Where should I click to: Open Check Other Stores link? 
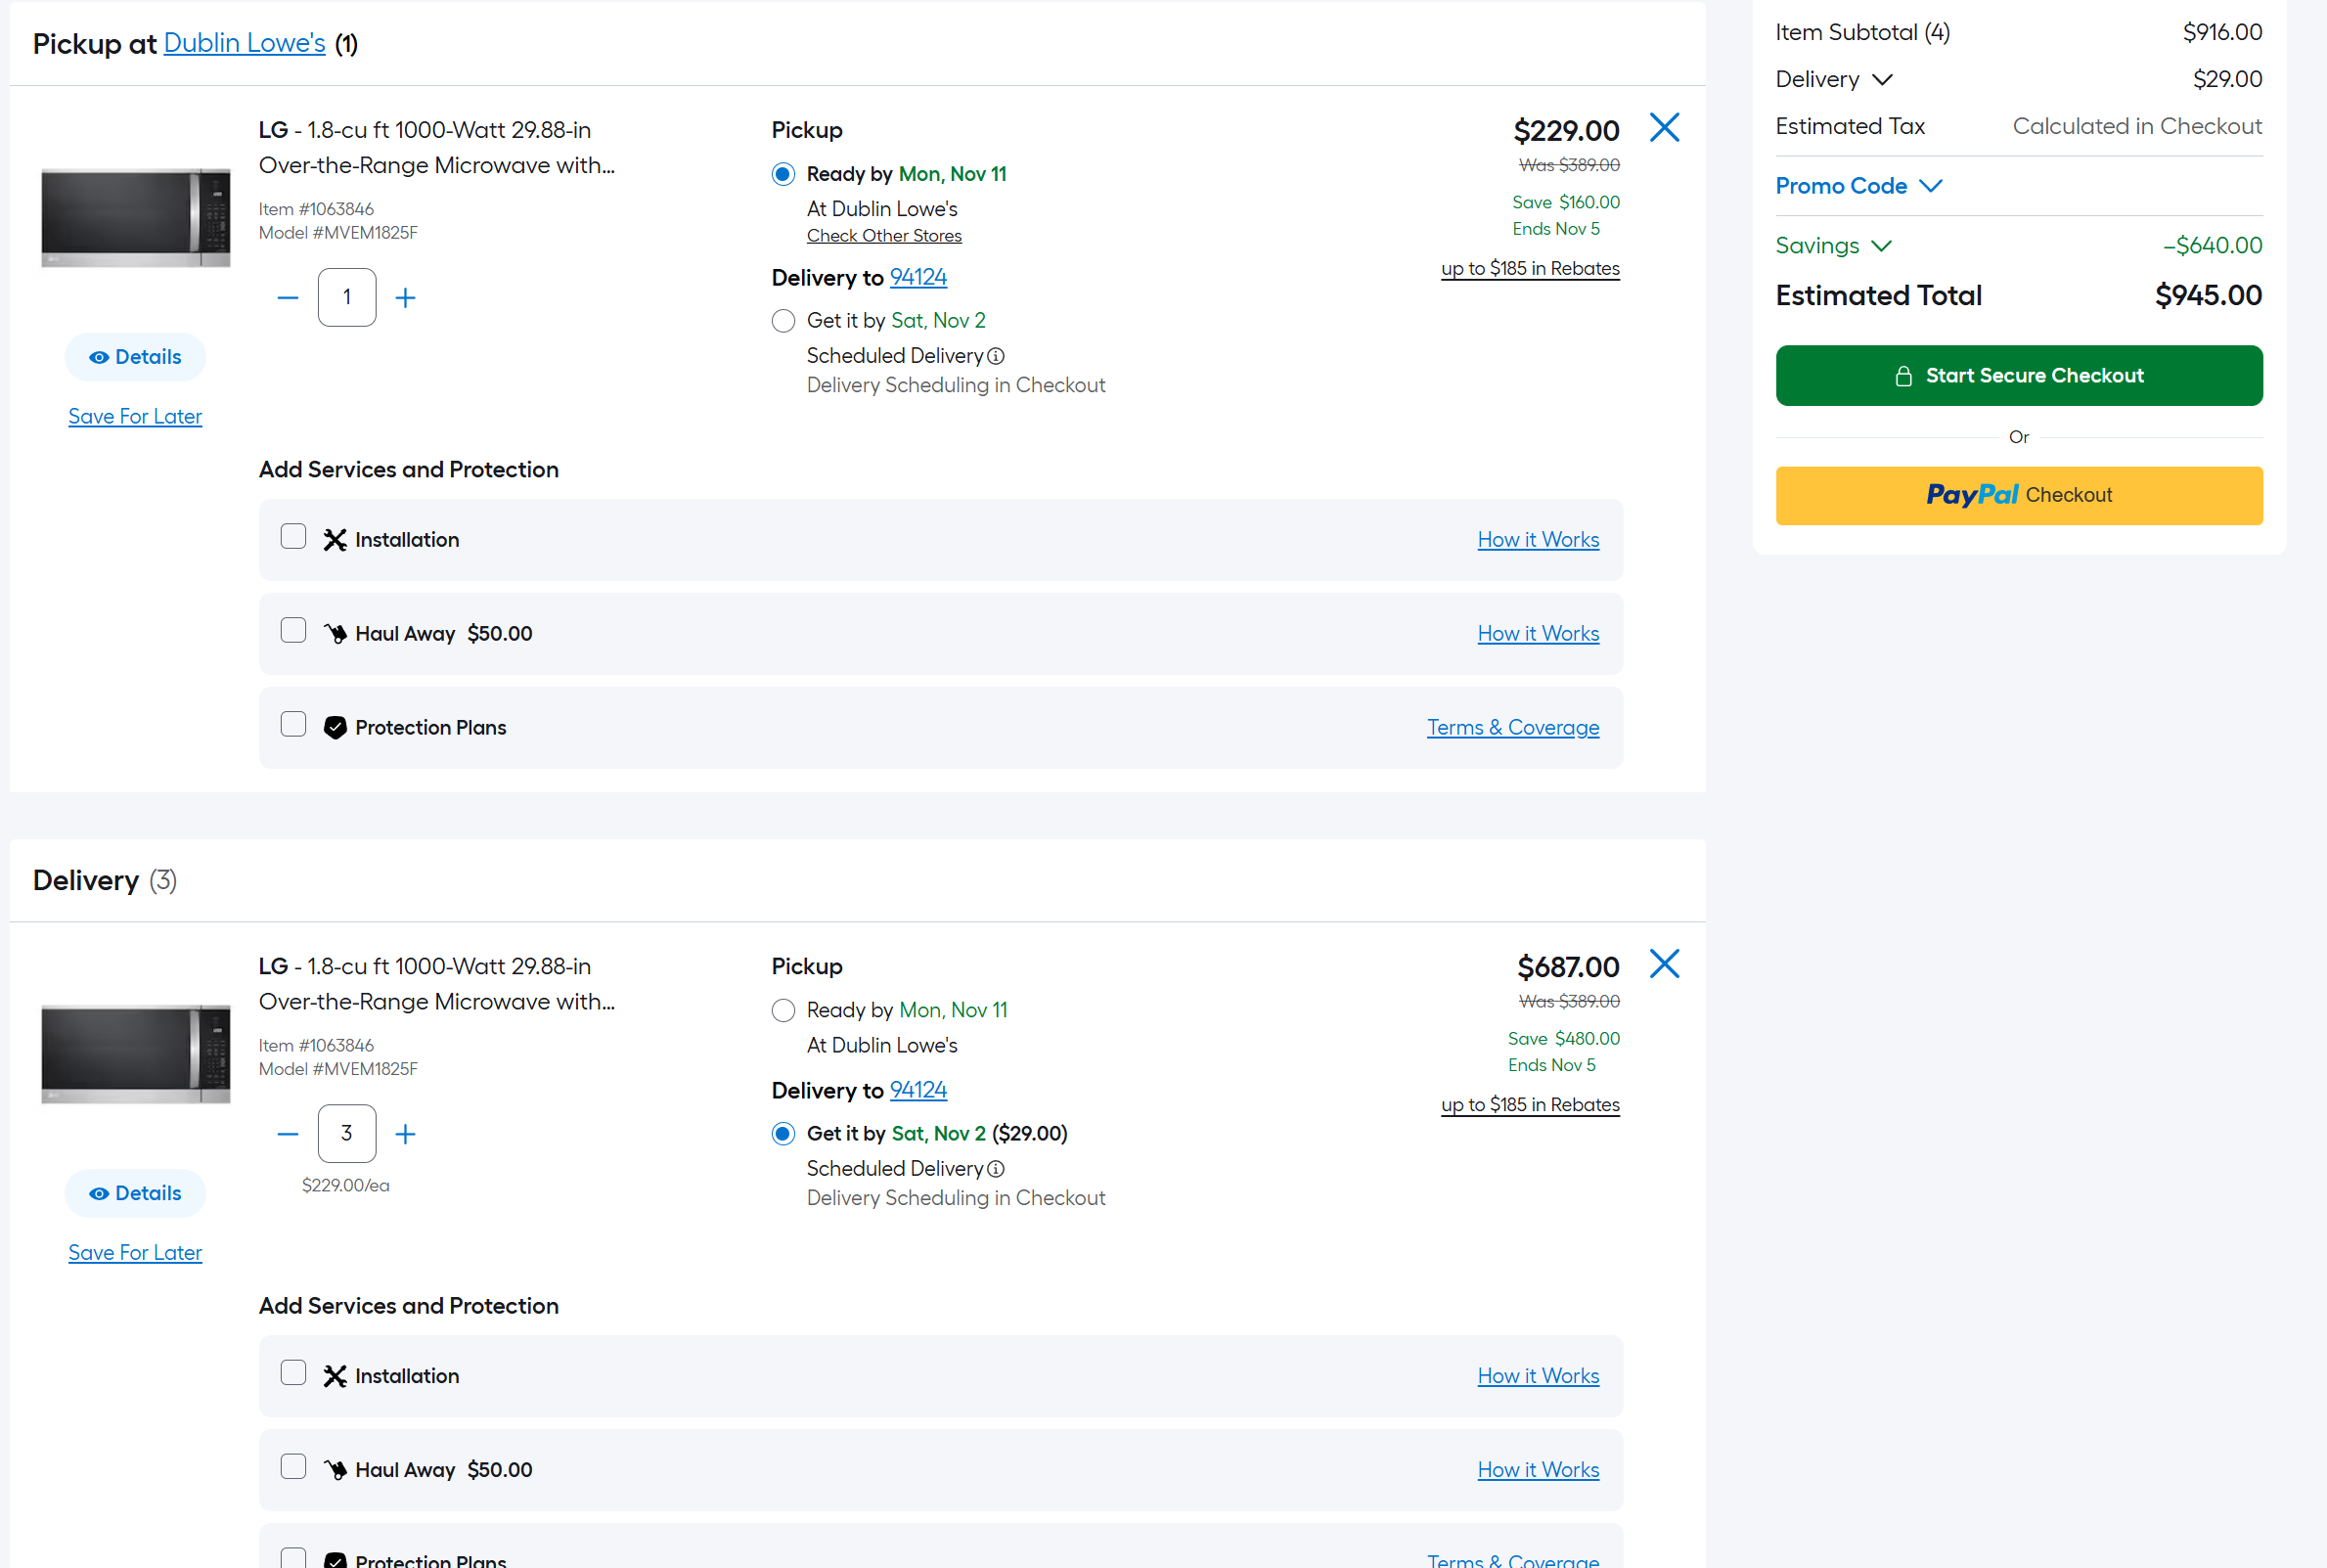click(884, 236)
